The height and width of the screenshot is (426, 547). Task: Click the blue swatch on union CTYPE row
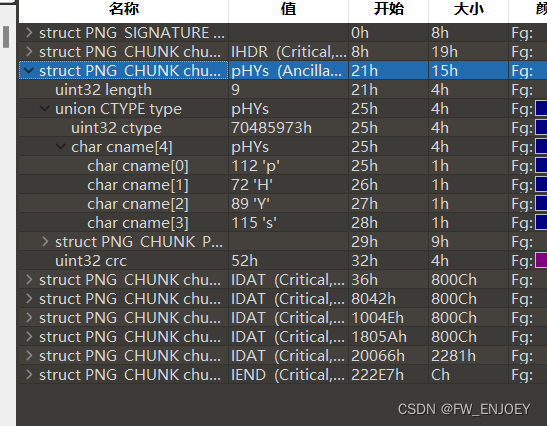coord(541,109)
